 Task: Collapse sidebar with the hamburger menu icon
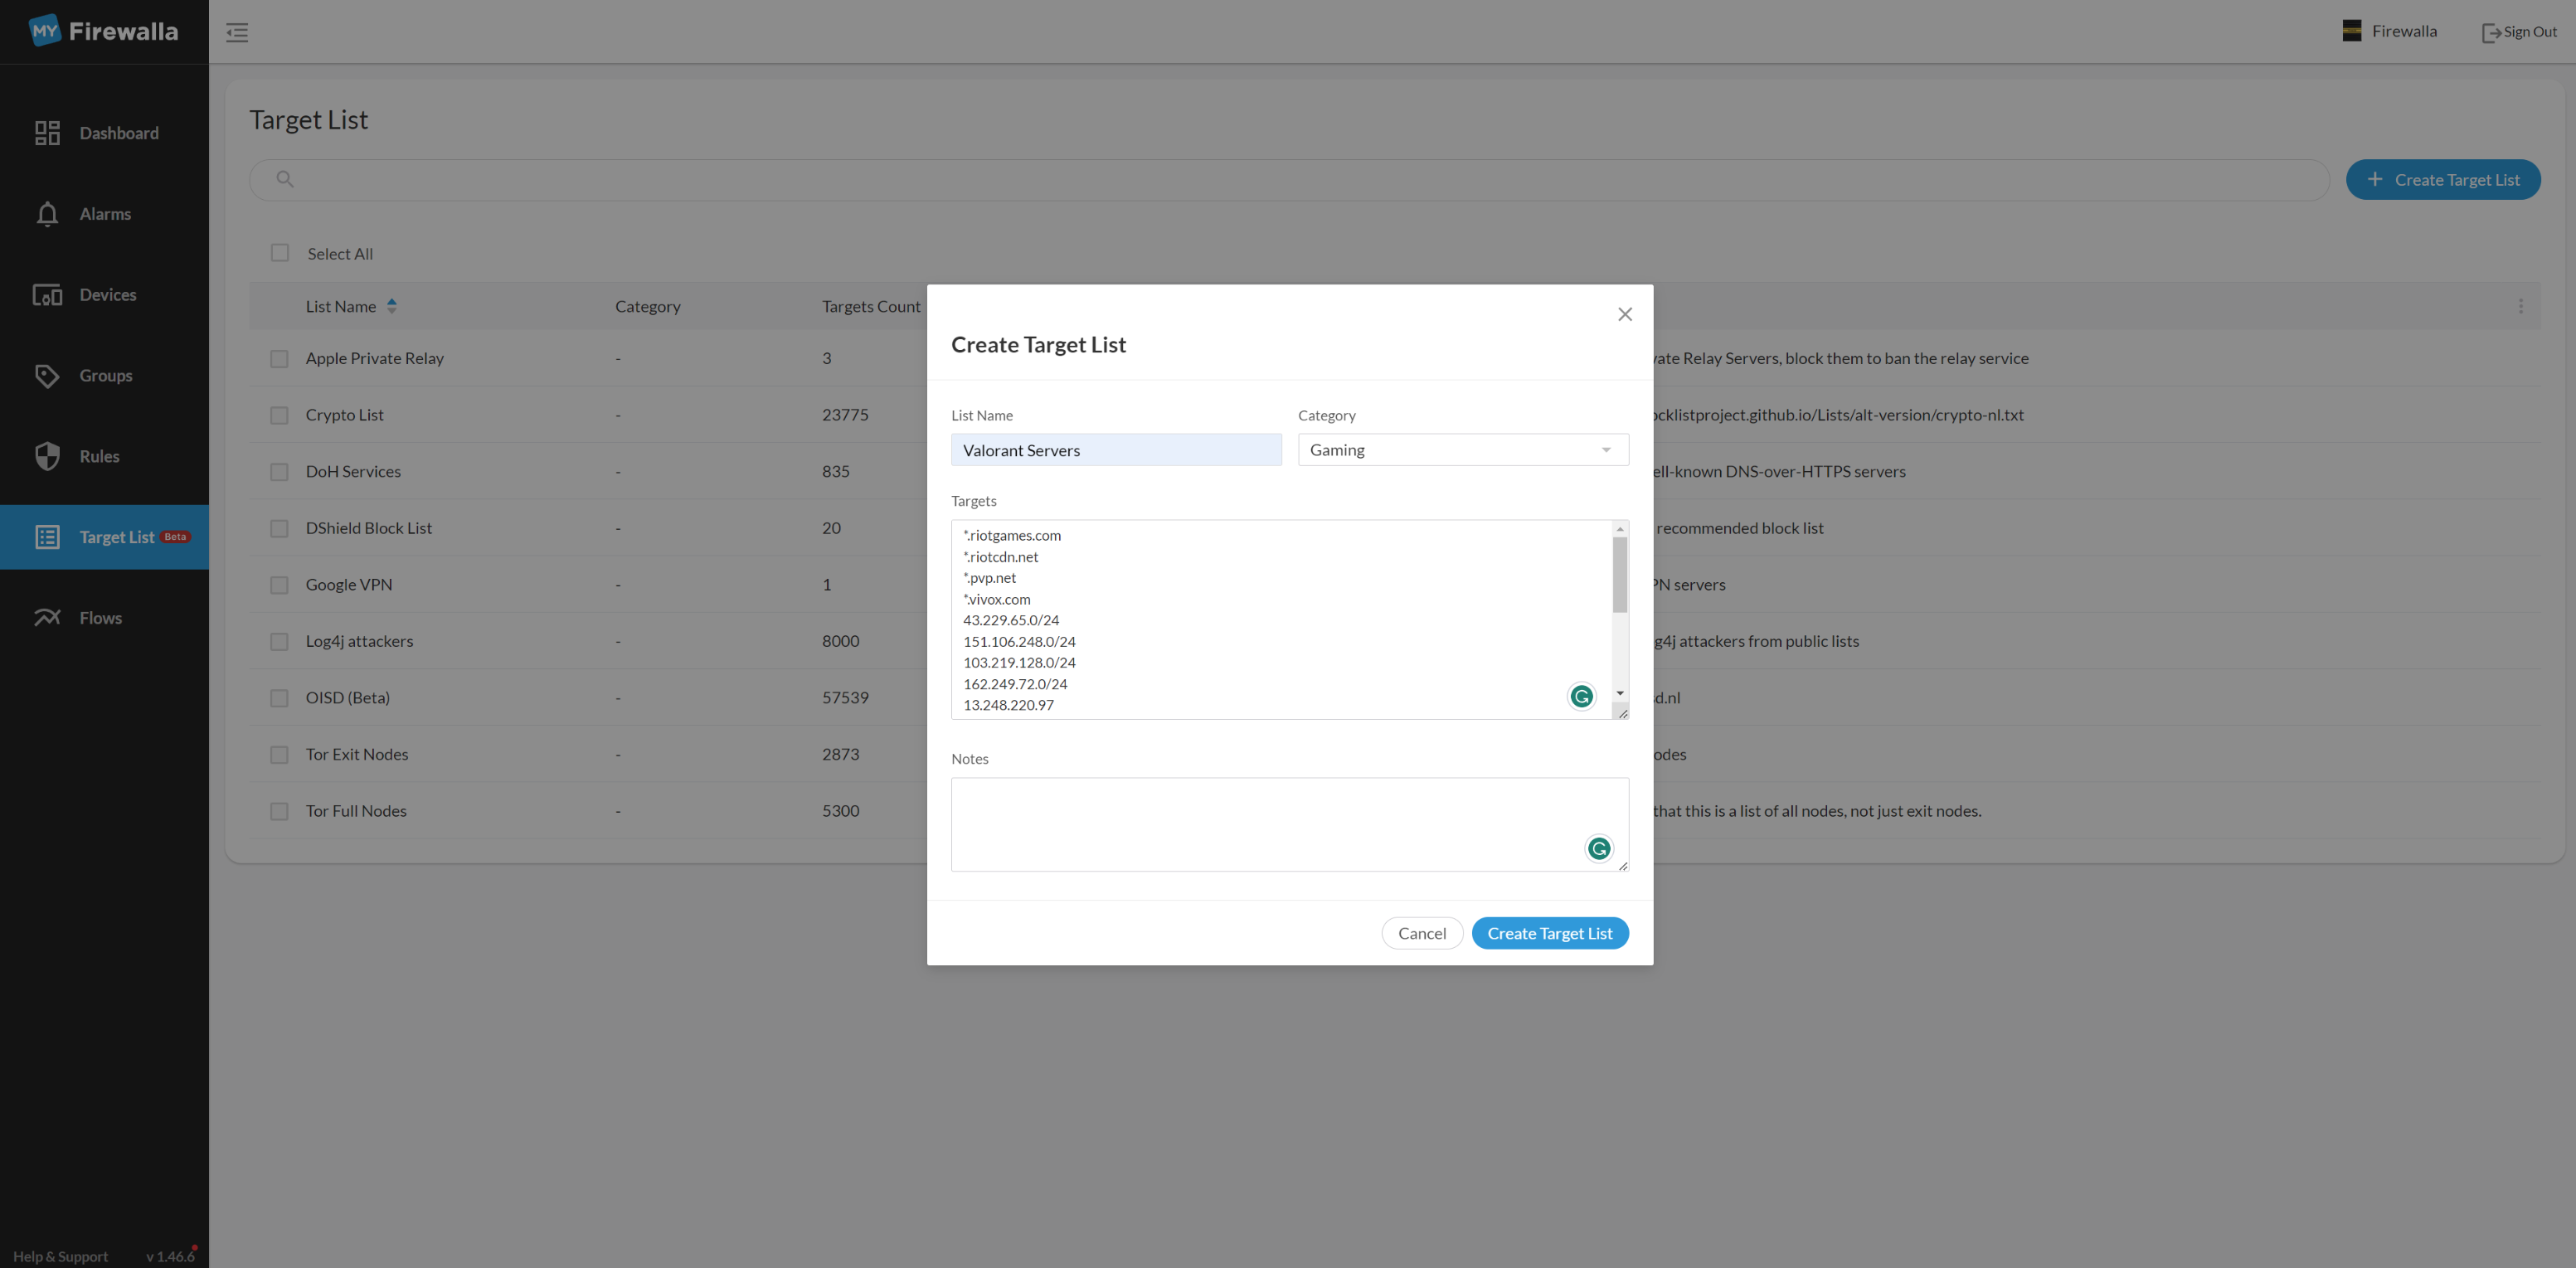(237, 32)
